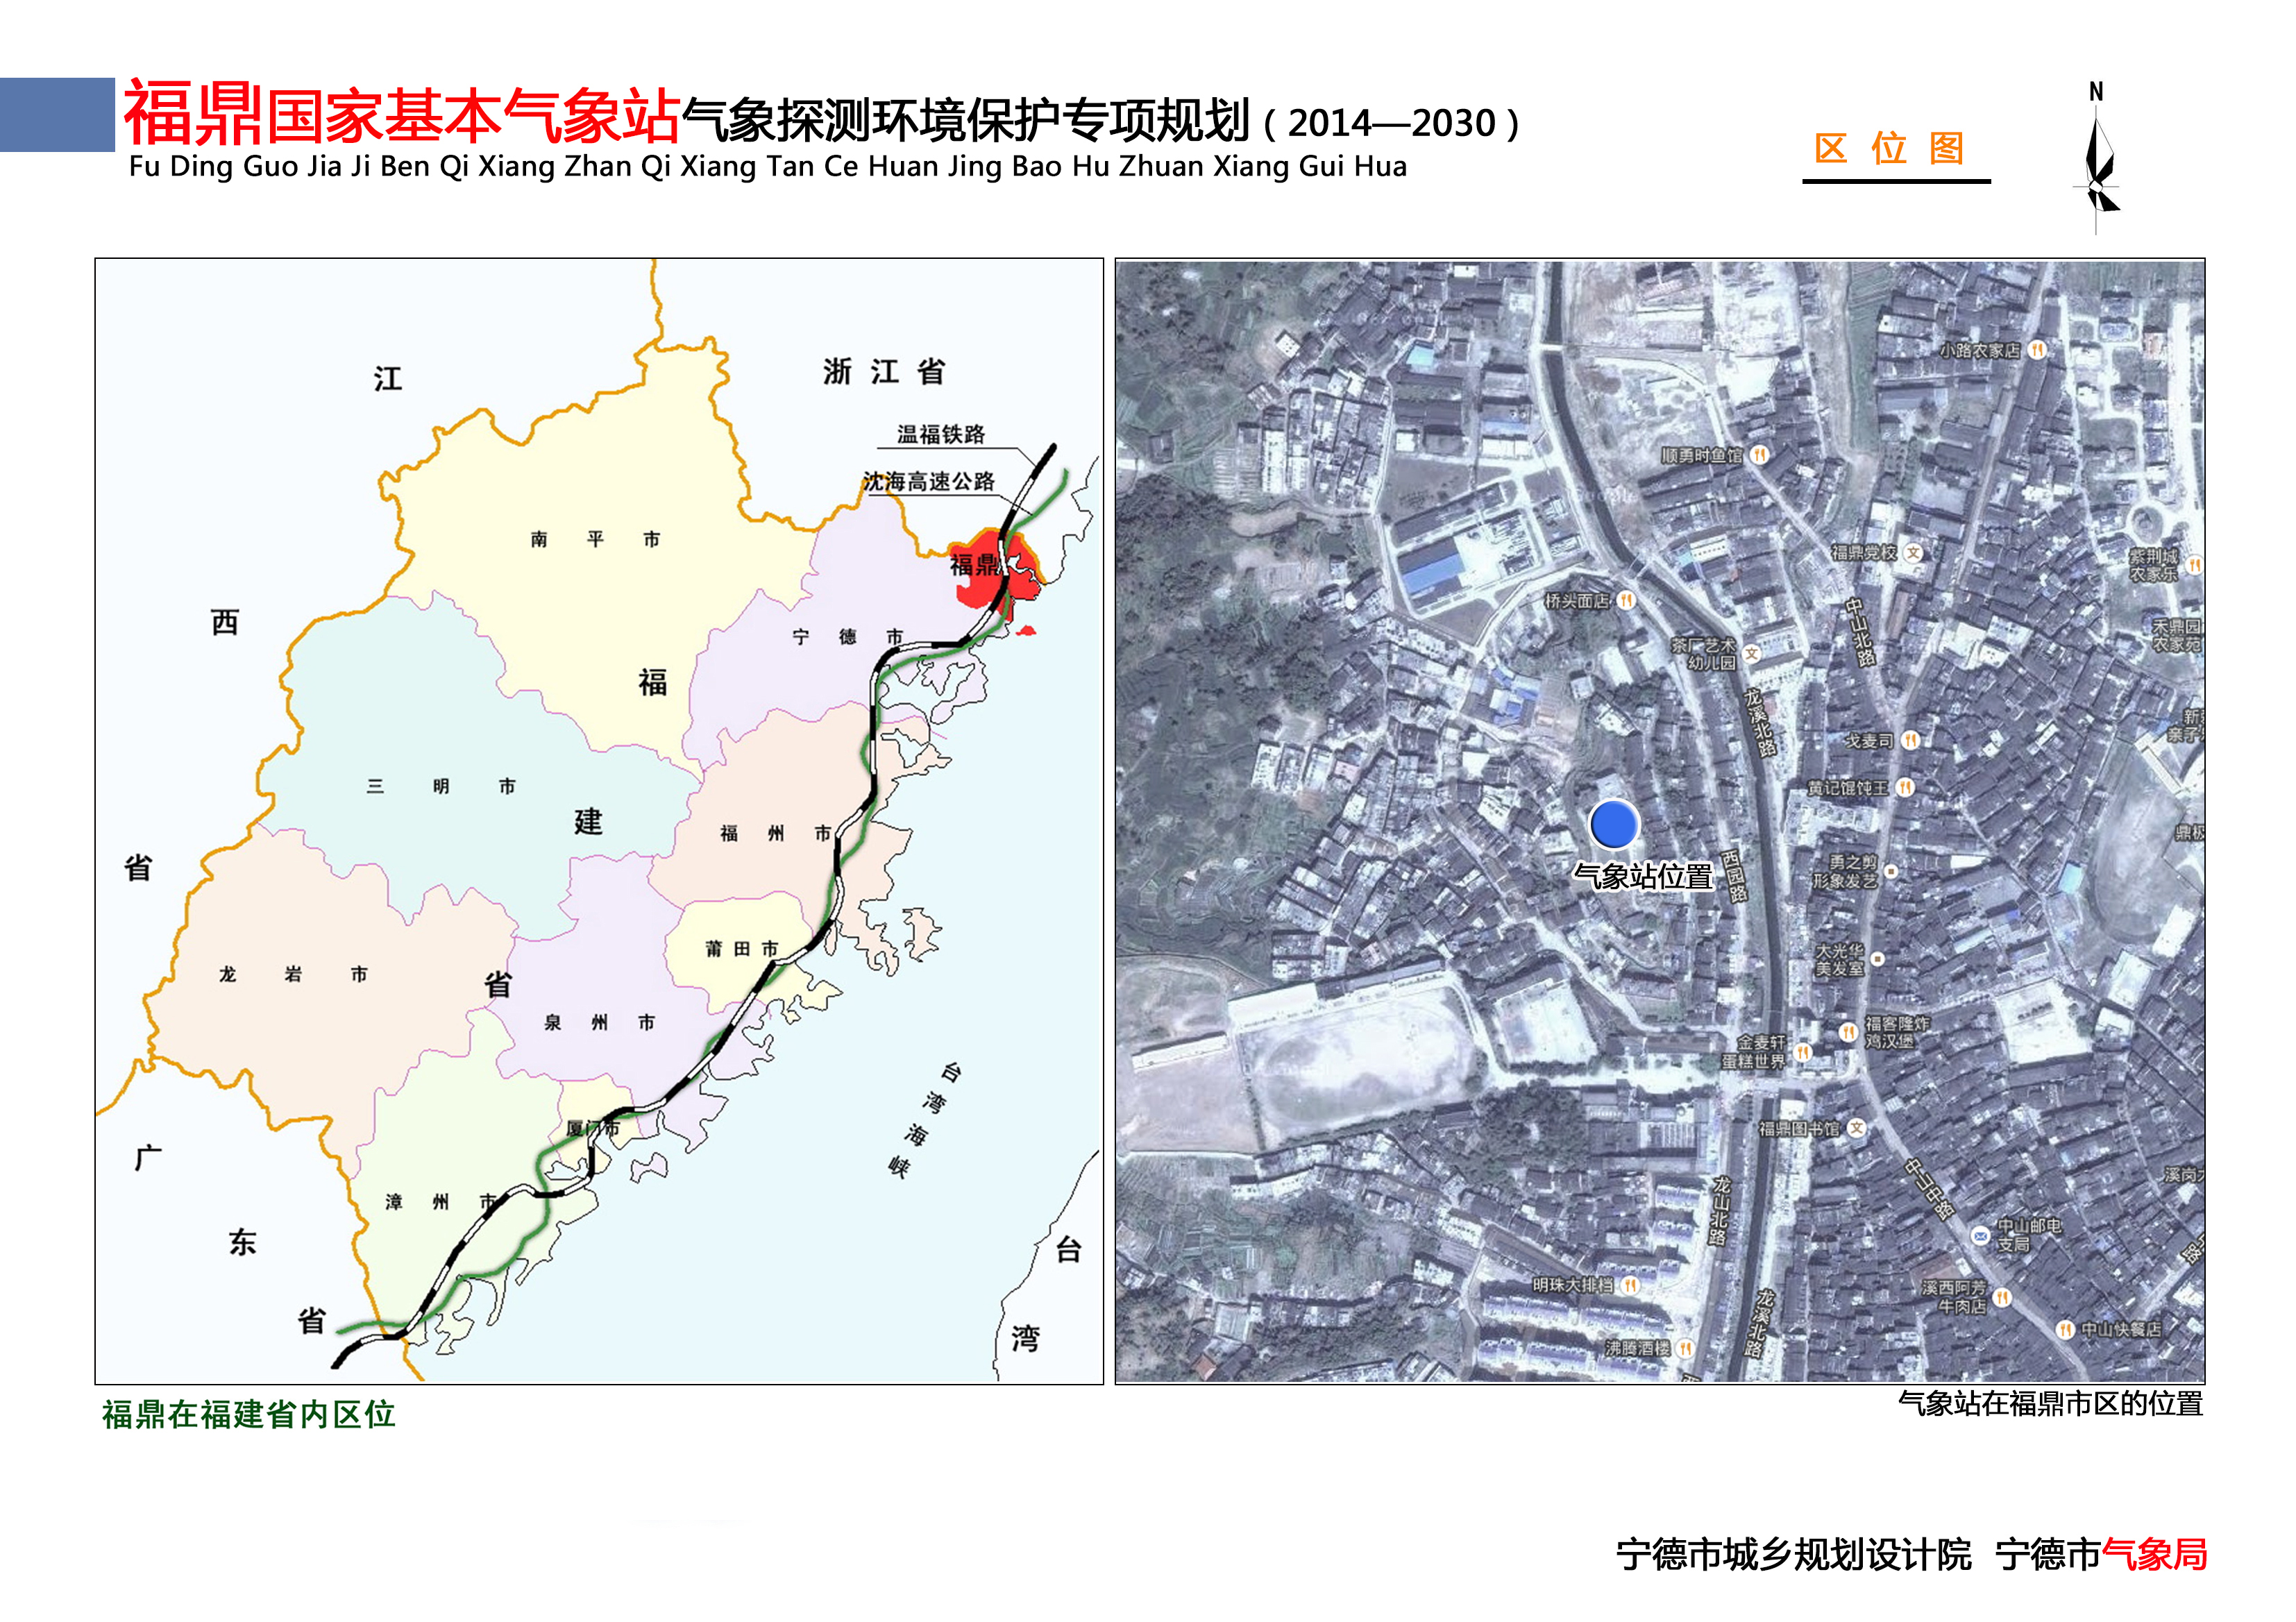Click the green caption 福鼎在福建省内区位

248,1415
